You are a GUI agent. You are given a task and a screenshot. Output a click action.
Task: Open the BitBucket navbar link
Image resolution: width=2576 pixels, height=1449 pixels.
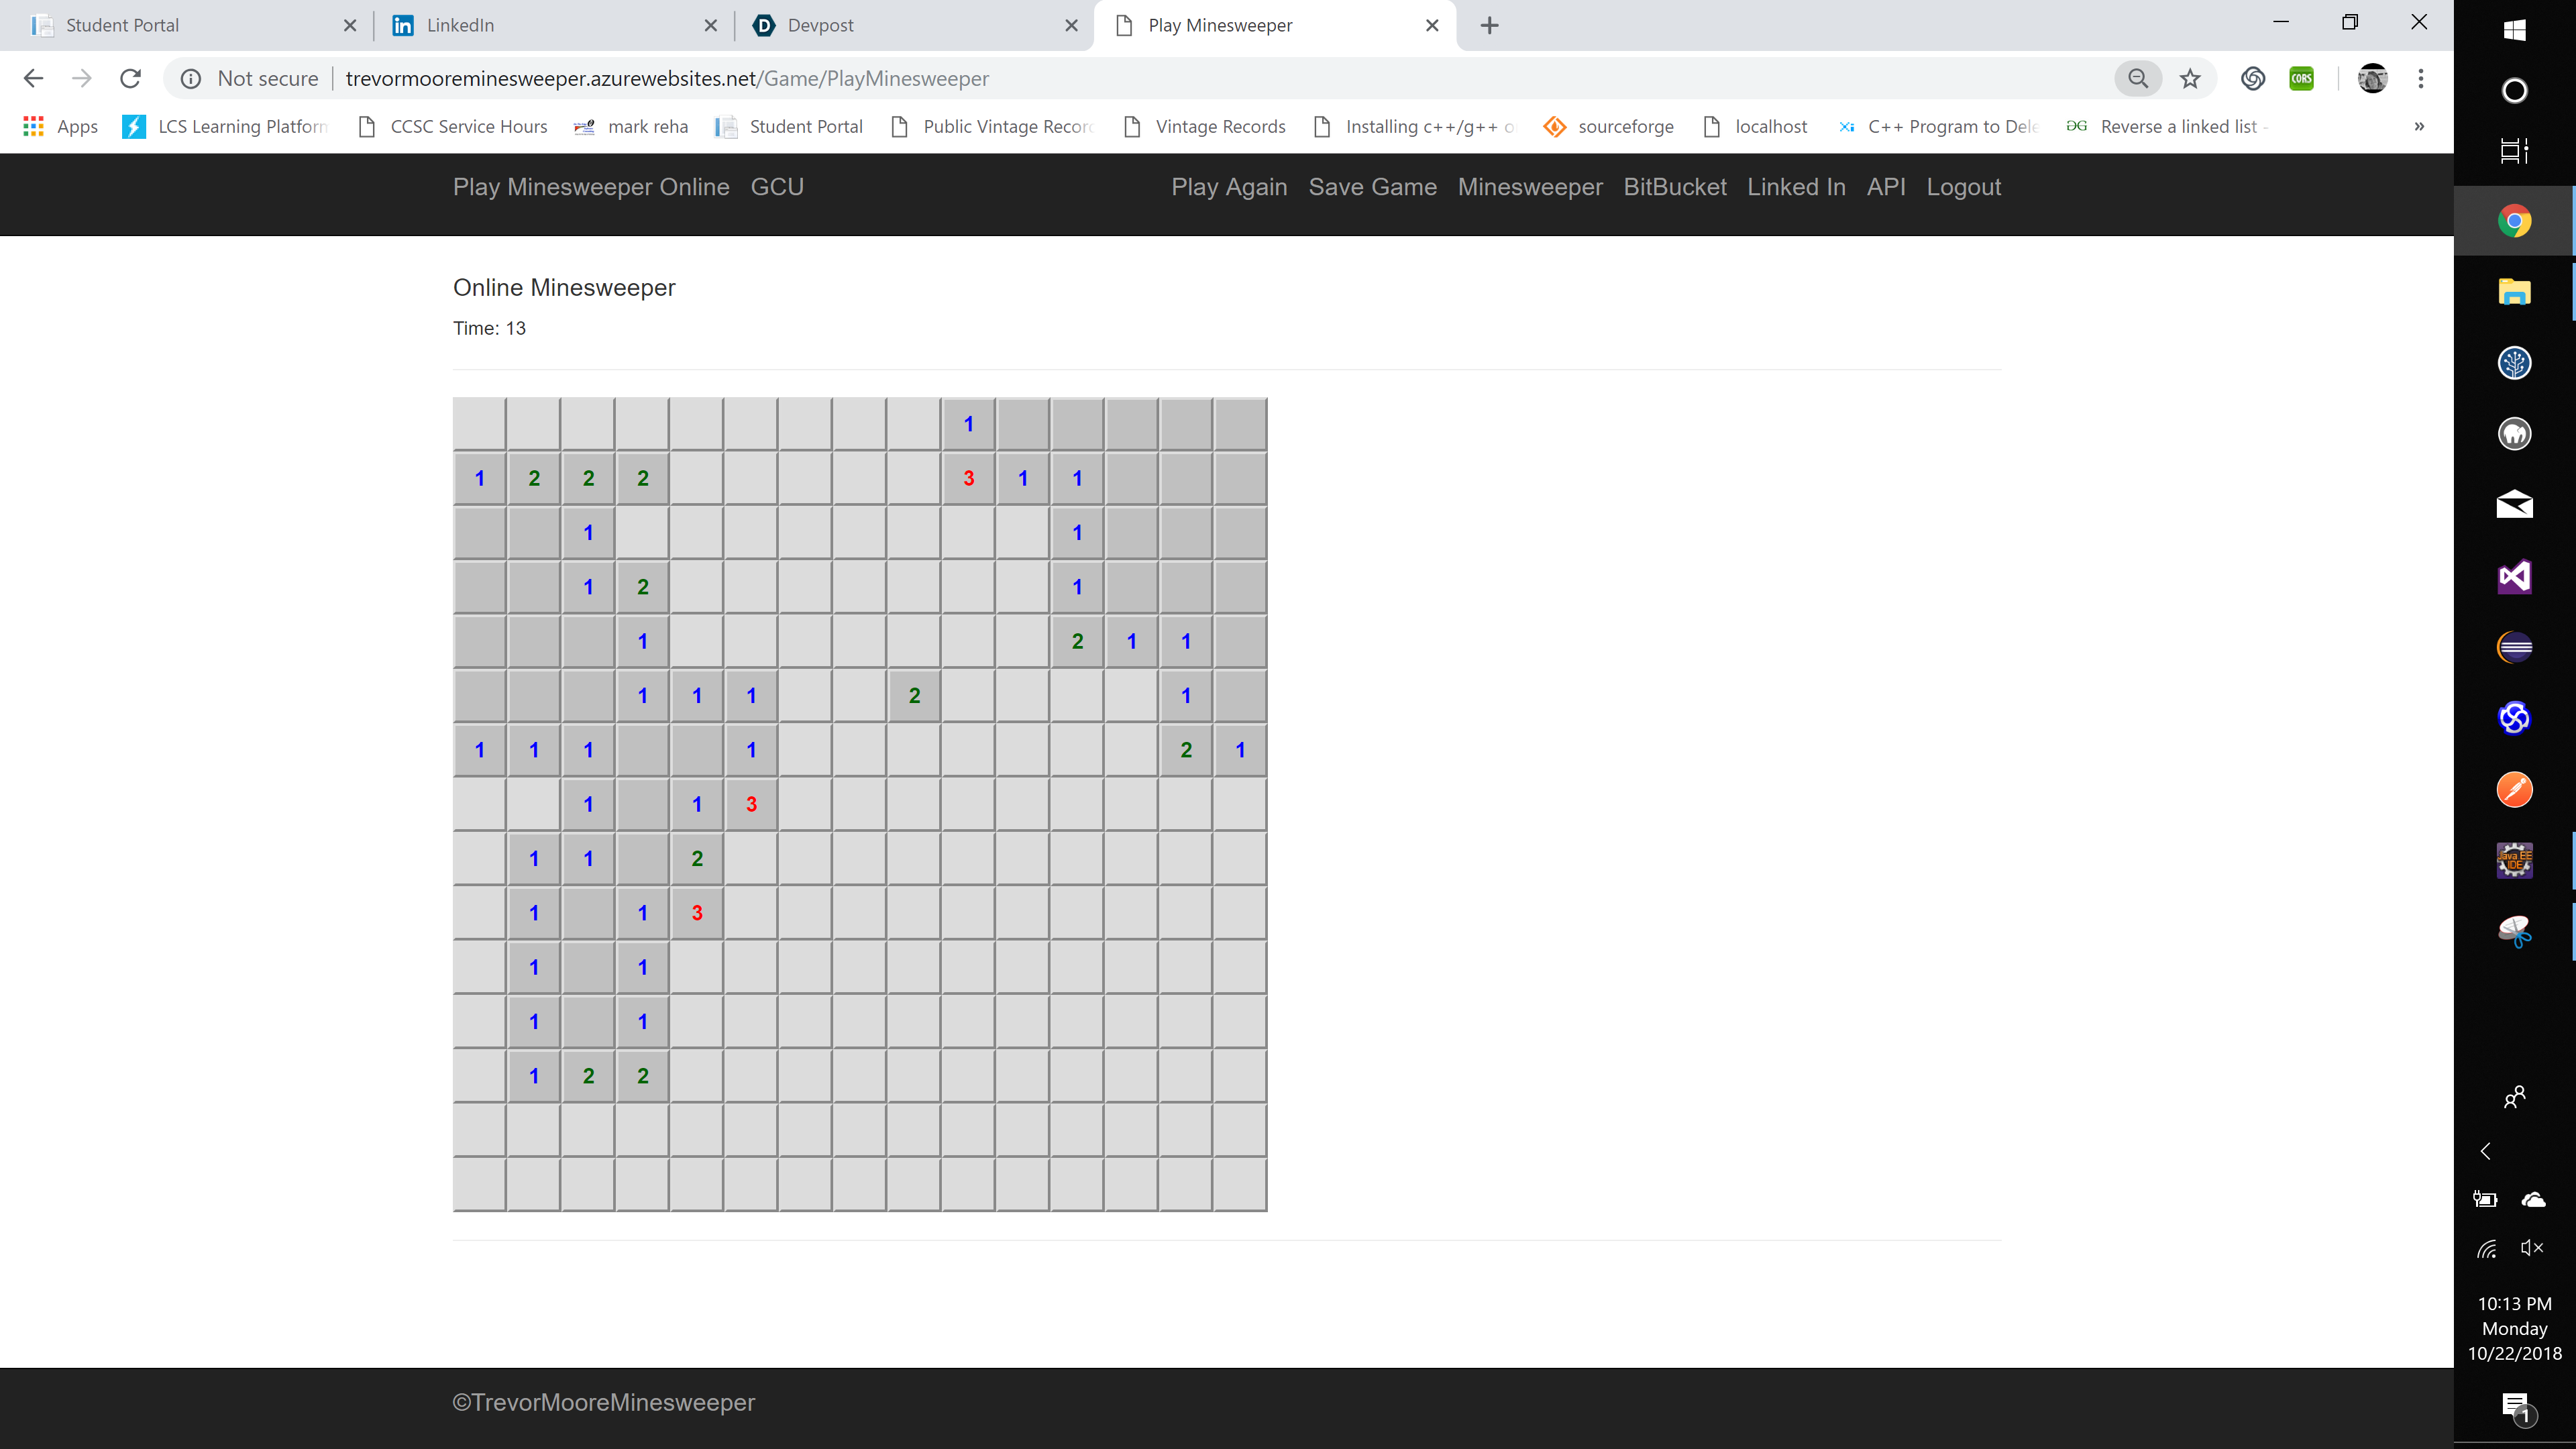[1674, 187]
